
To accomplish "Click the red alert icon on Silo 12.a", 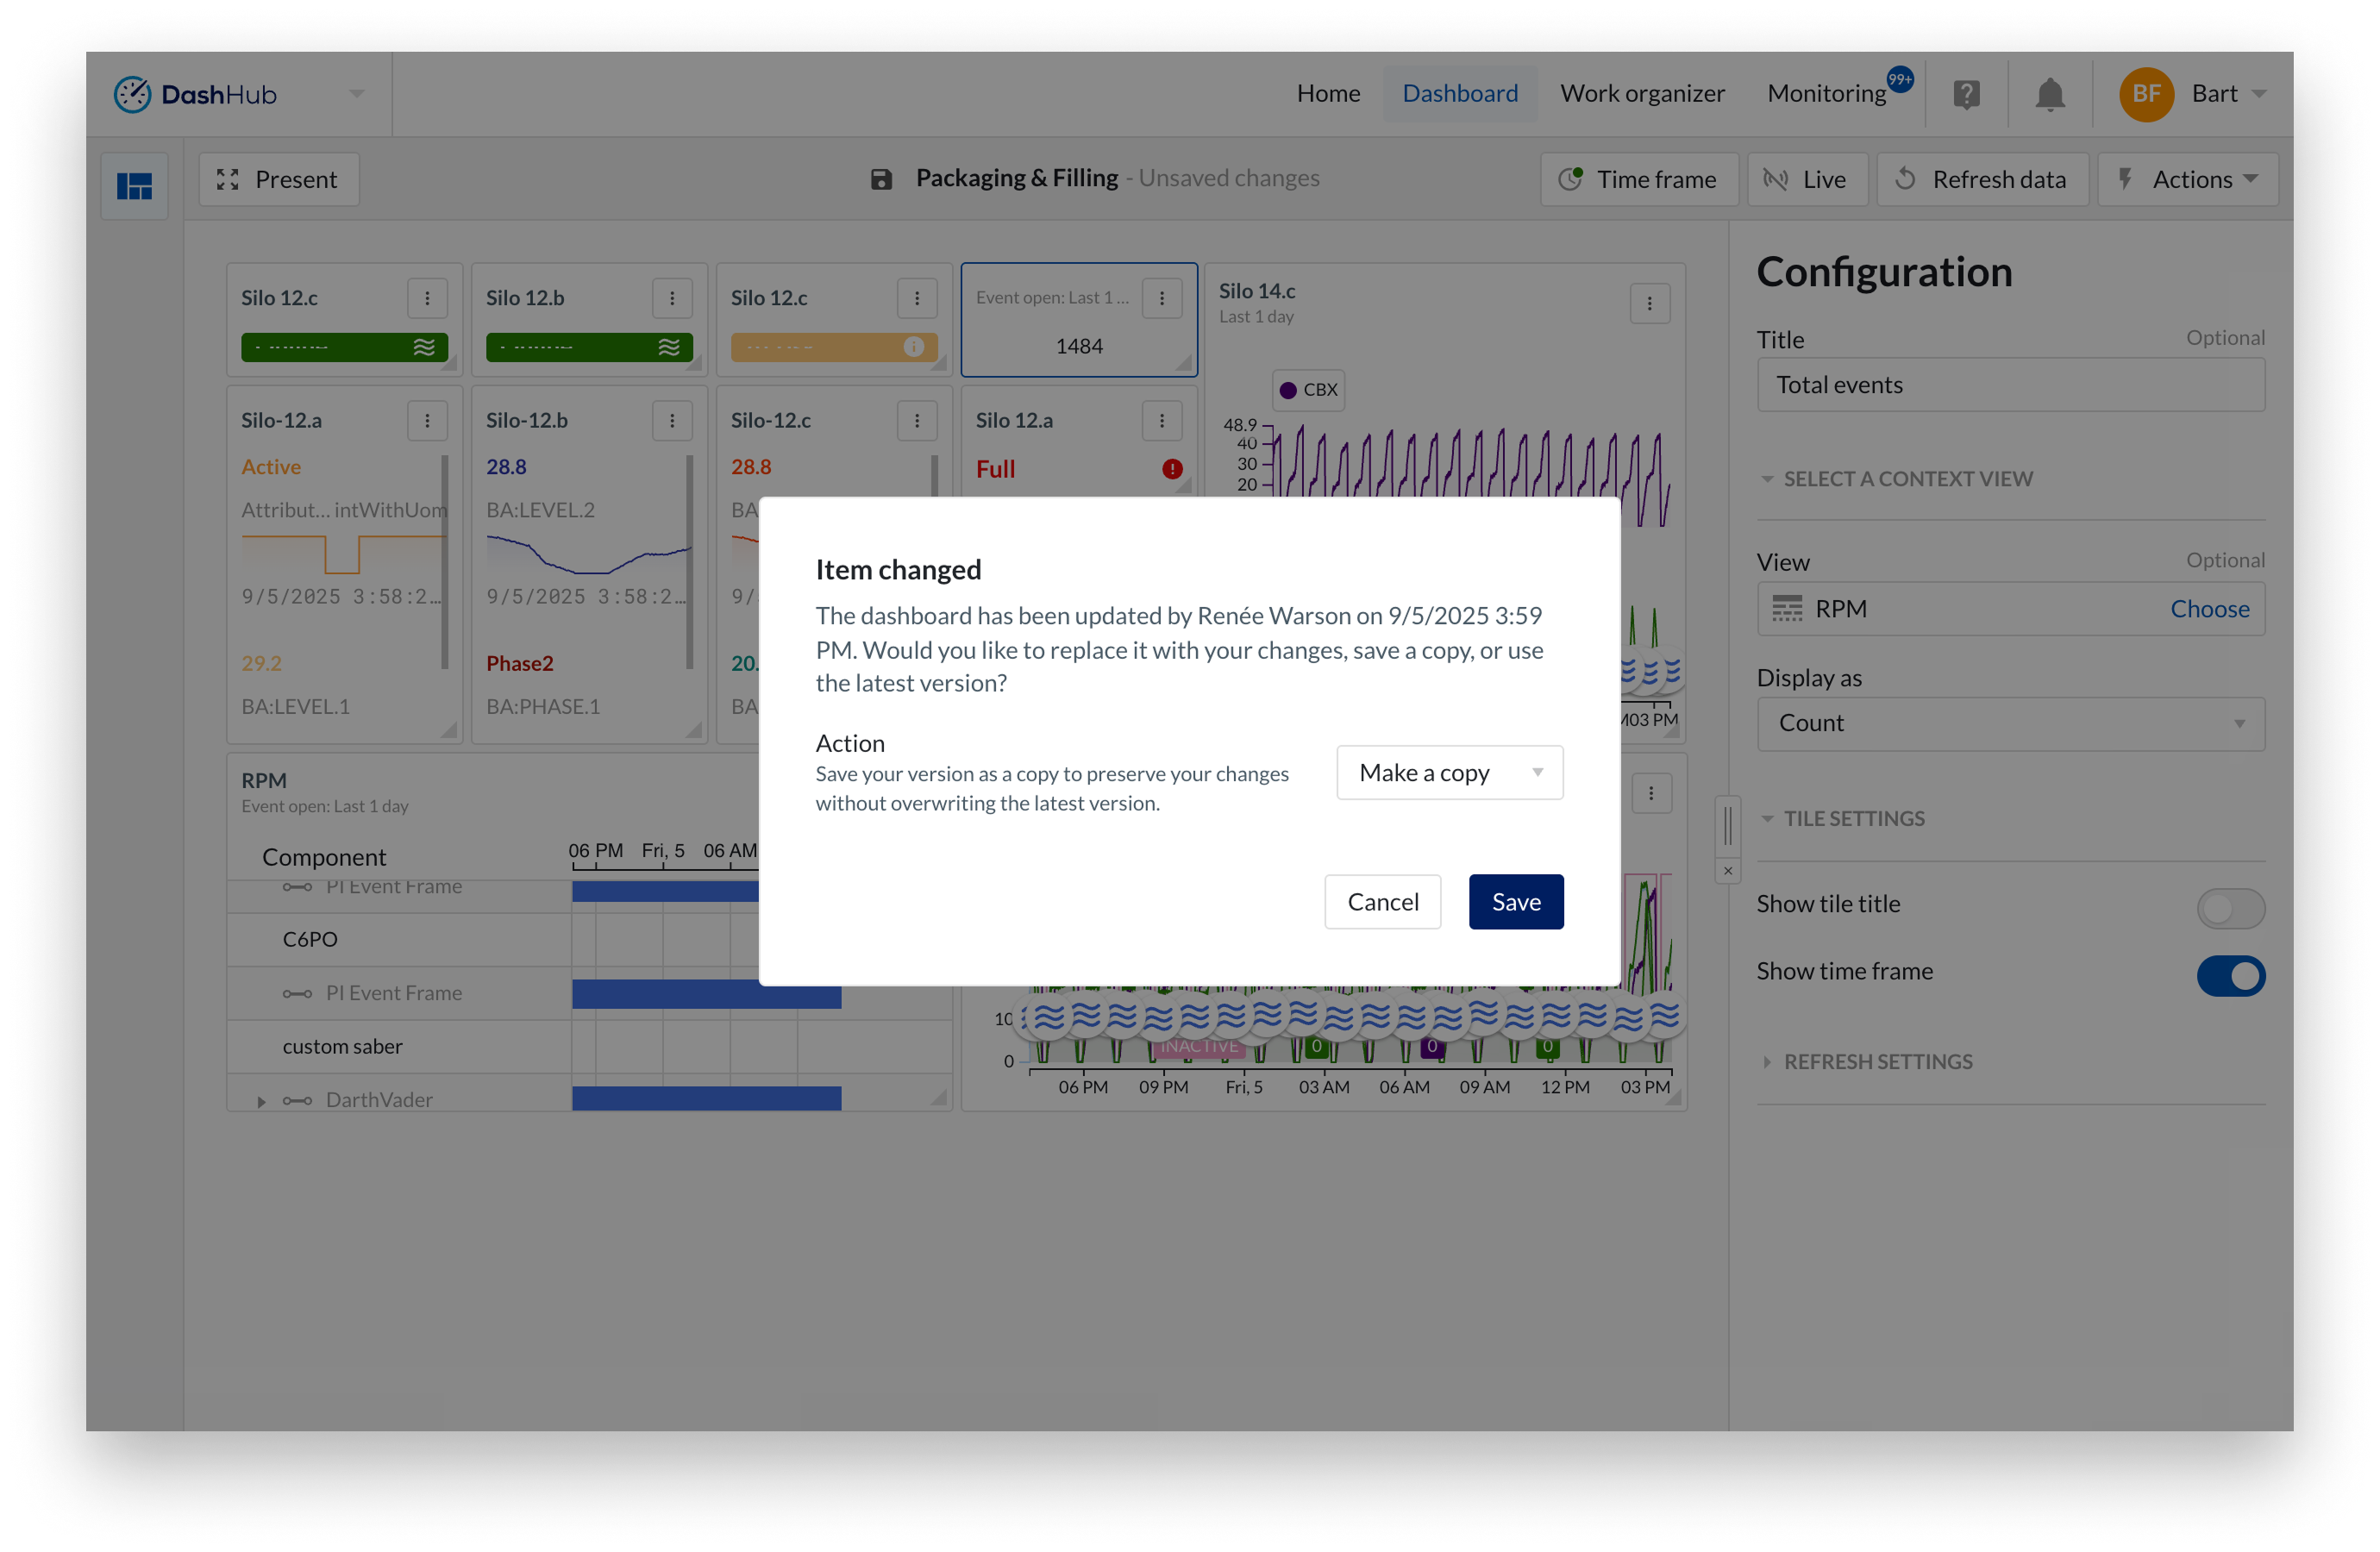I will (1172, 469).
